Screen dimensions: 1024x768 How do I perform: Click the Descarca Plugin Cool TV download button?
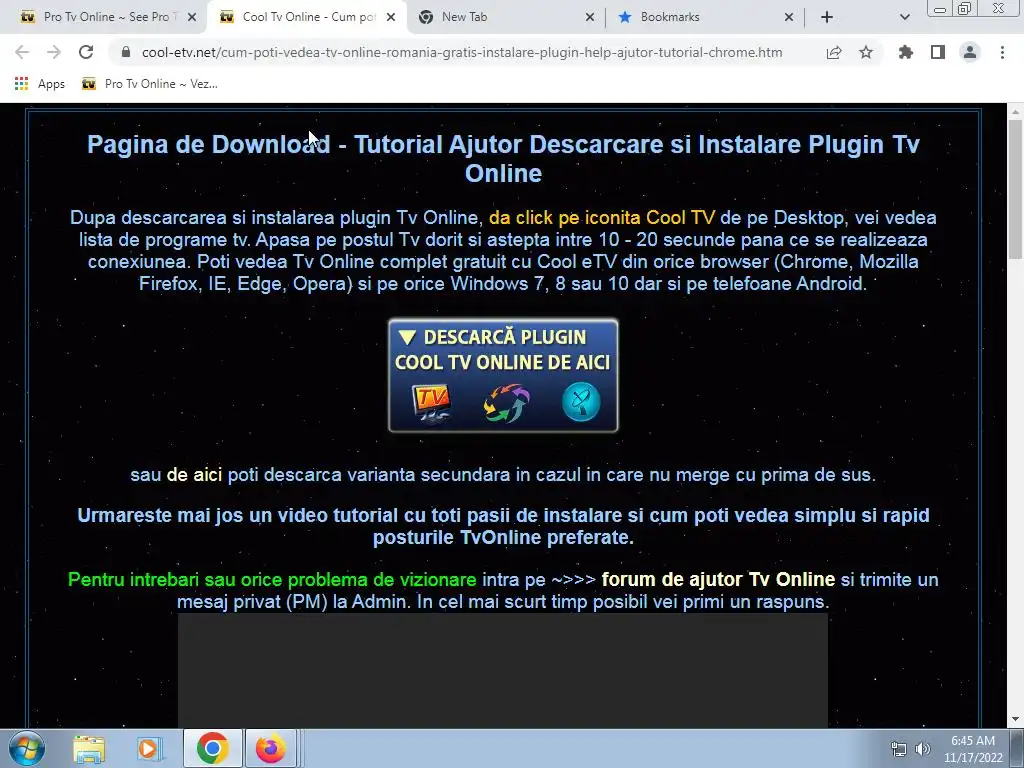pos(503,376)
